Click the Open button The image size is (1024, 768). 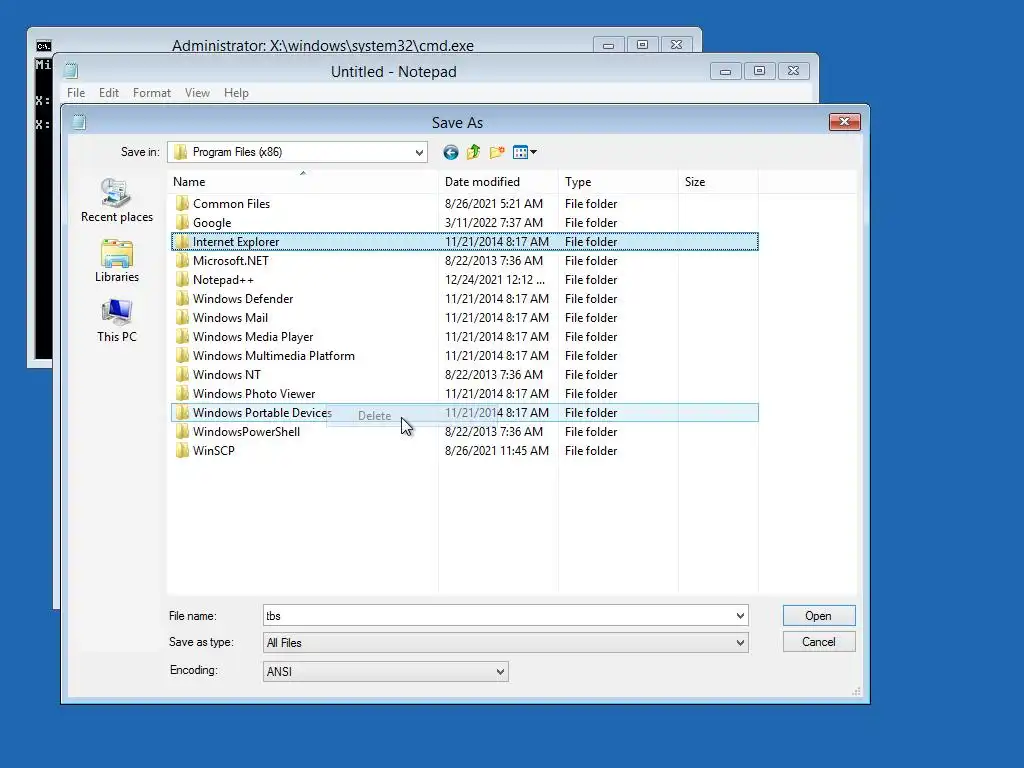[819, 616]
